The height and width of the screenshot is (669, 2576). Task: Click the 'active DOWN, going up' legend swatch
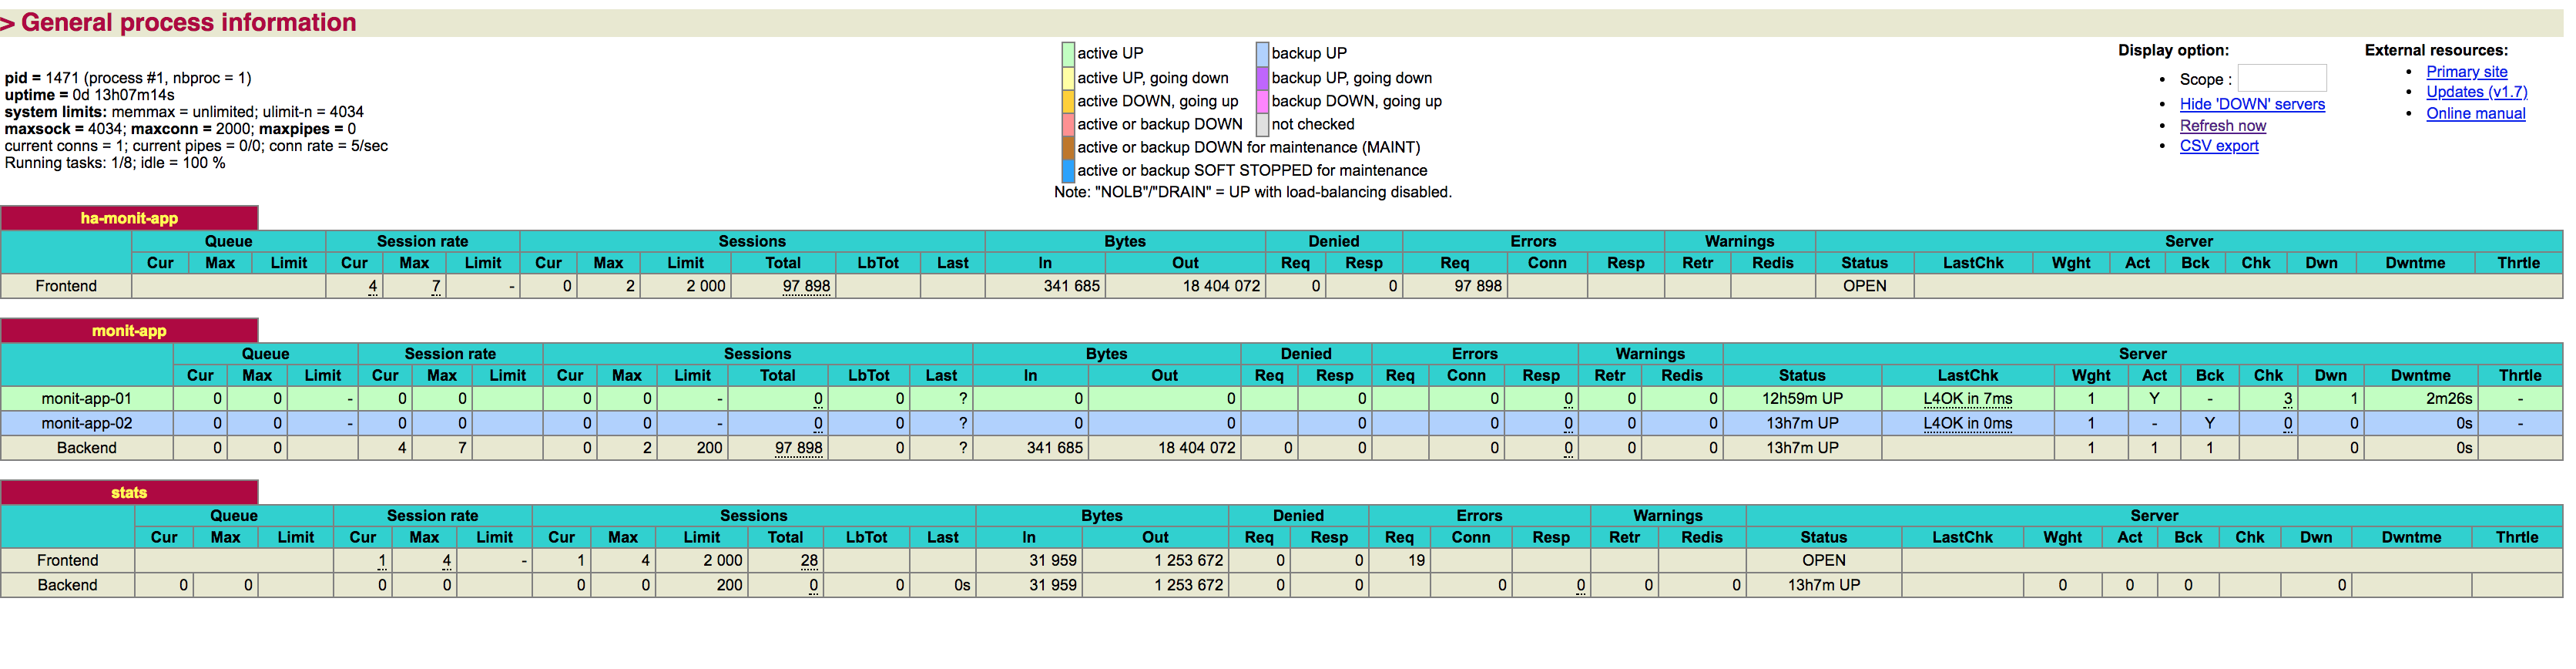pyautogui.click(x=1068, y=101)
